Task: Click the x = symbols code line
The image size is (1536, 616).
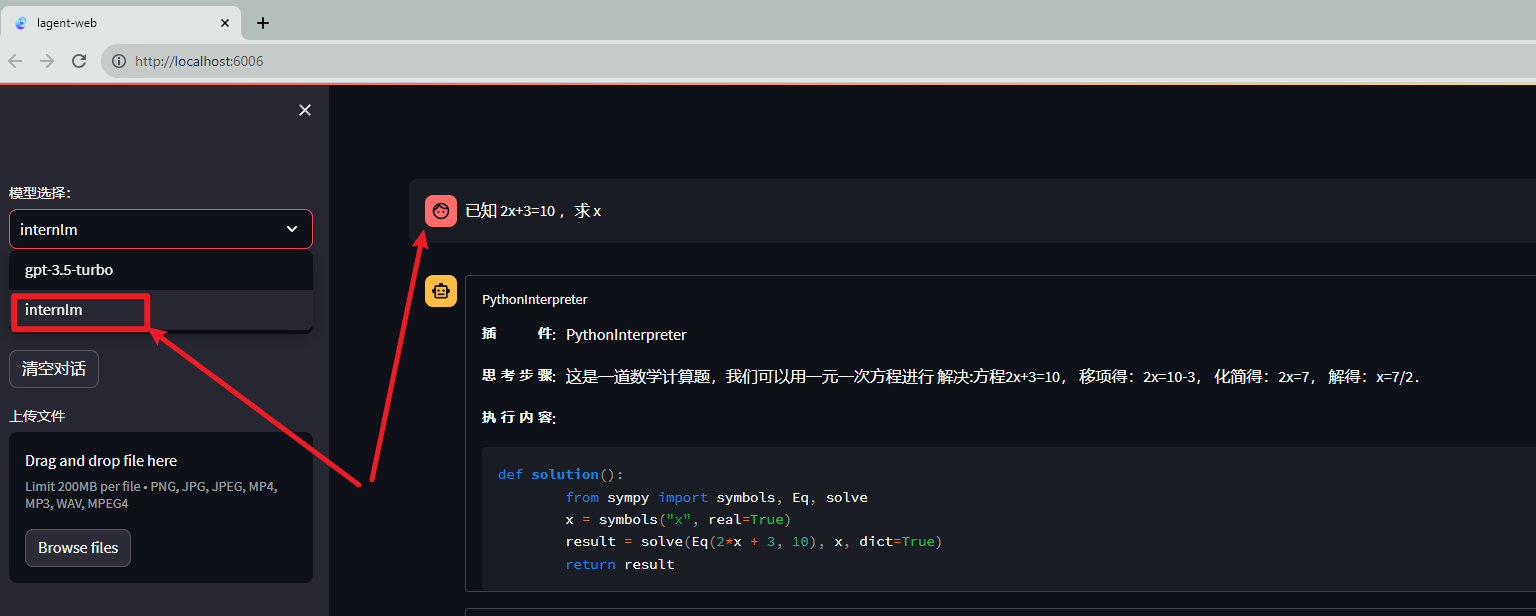Action: 677,519
